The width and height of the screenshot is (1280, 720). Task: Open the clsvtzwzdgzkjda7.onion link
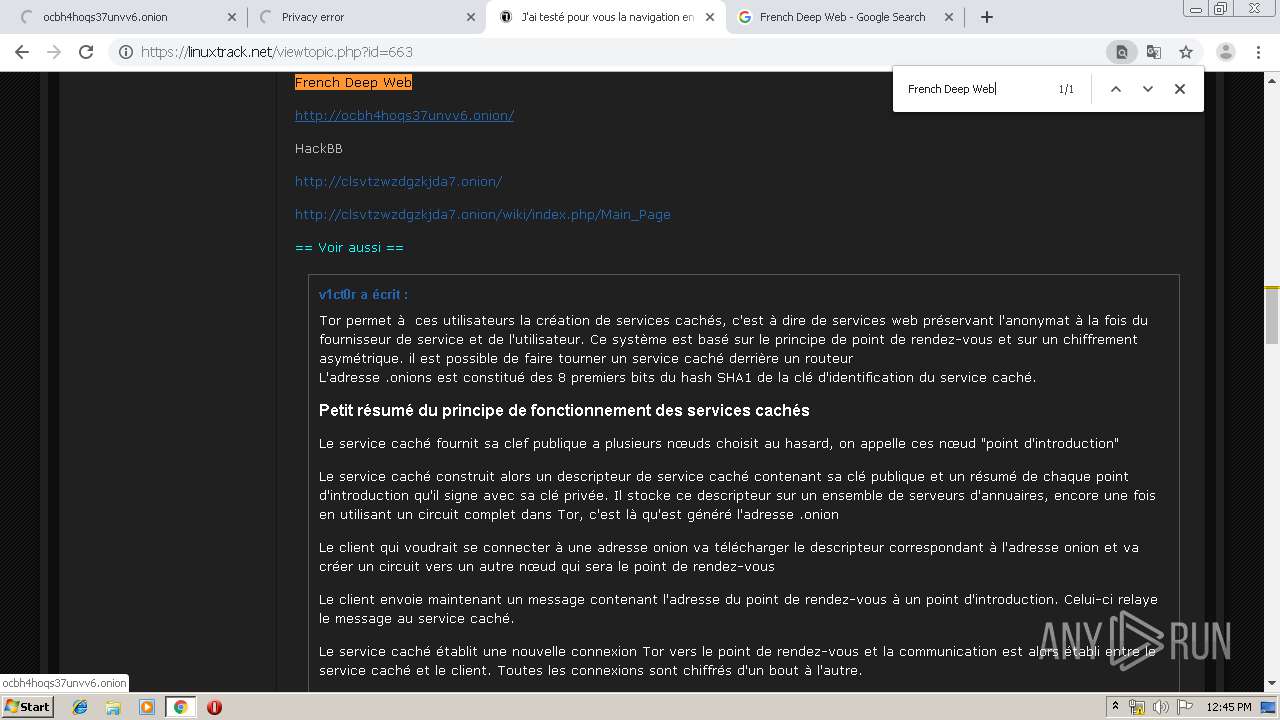click(398, 181)
